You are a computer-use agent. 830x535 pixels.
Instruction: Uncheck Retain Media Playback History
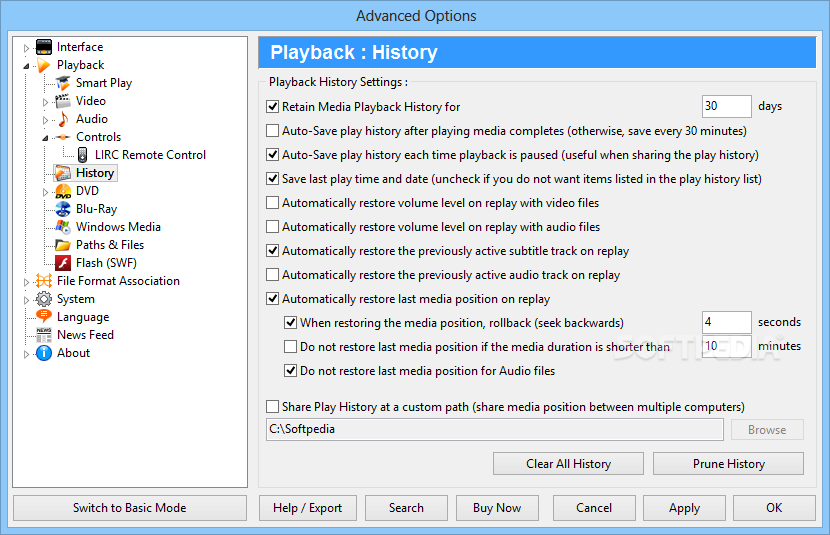272,107
